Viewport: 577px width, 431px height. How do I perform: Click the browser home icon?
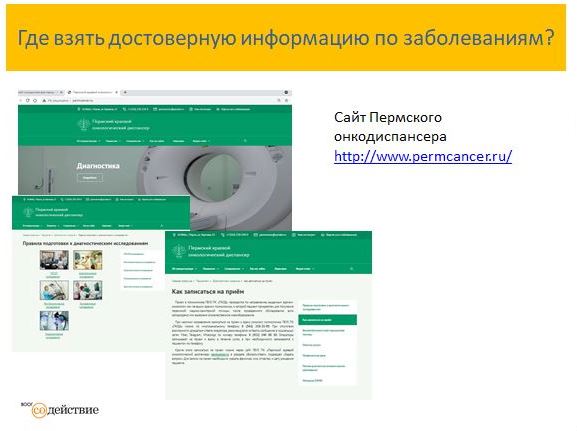[x=35, y=100]
